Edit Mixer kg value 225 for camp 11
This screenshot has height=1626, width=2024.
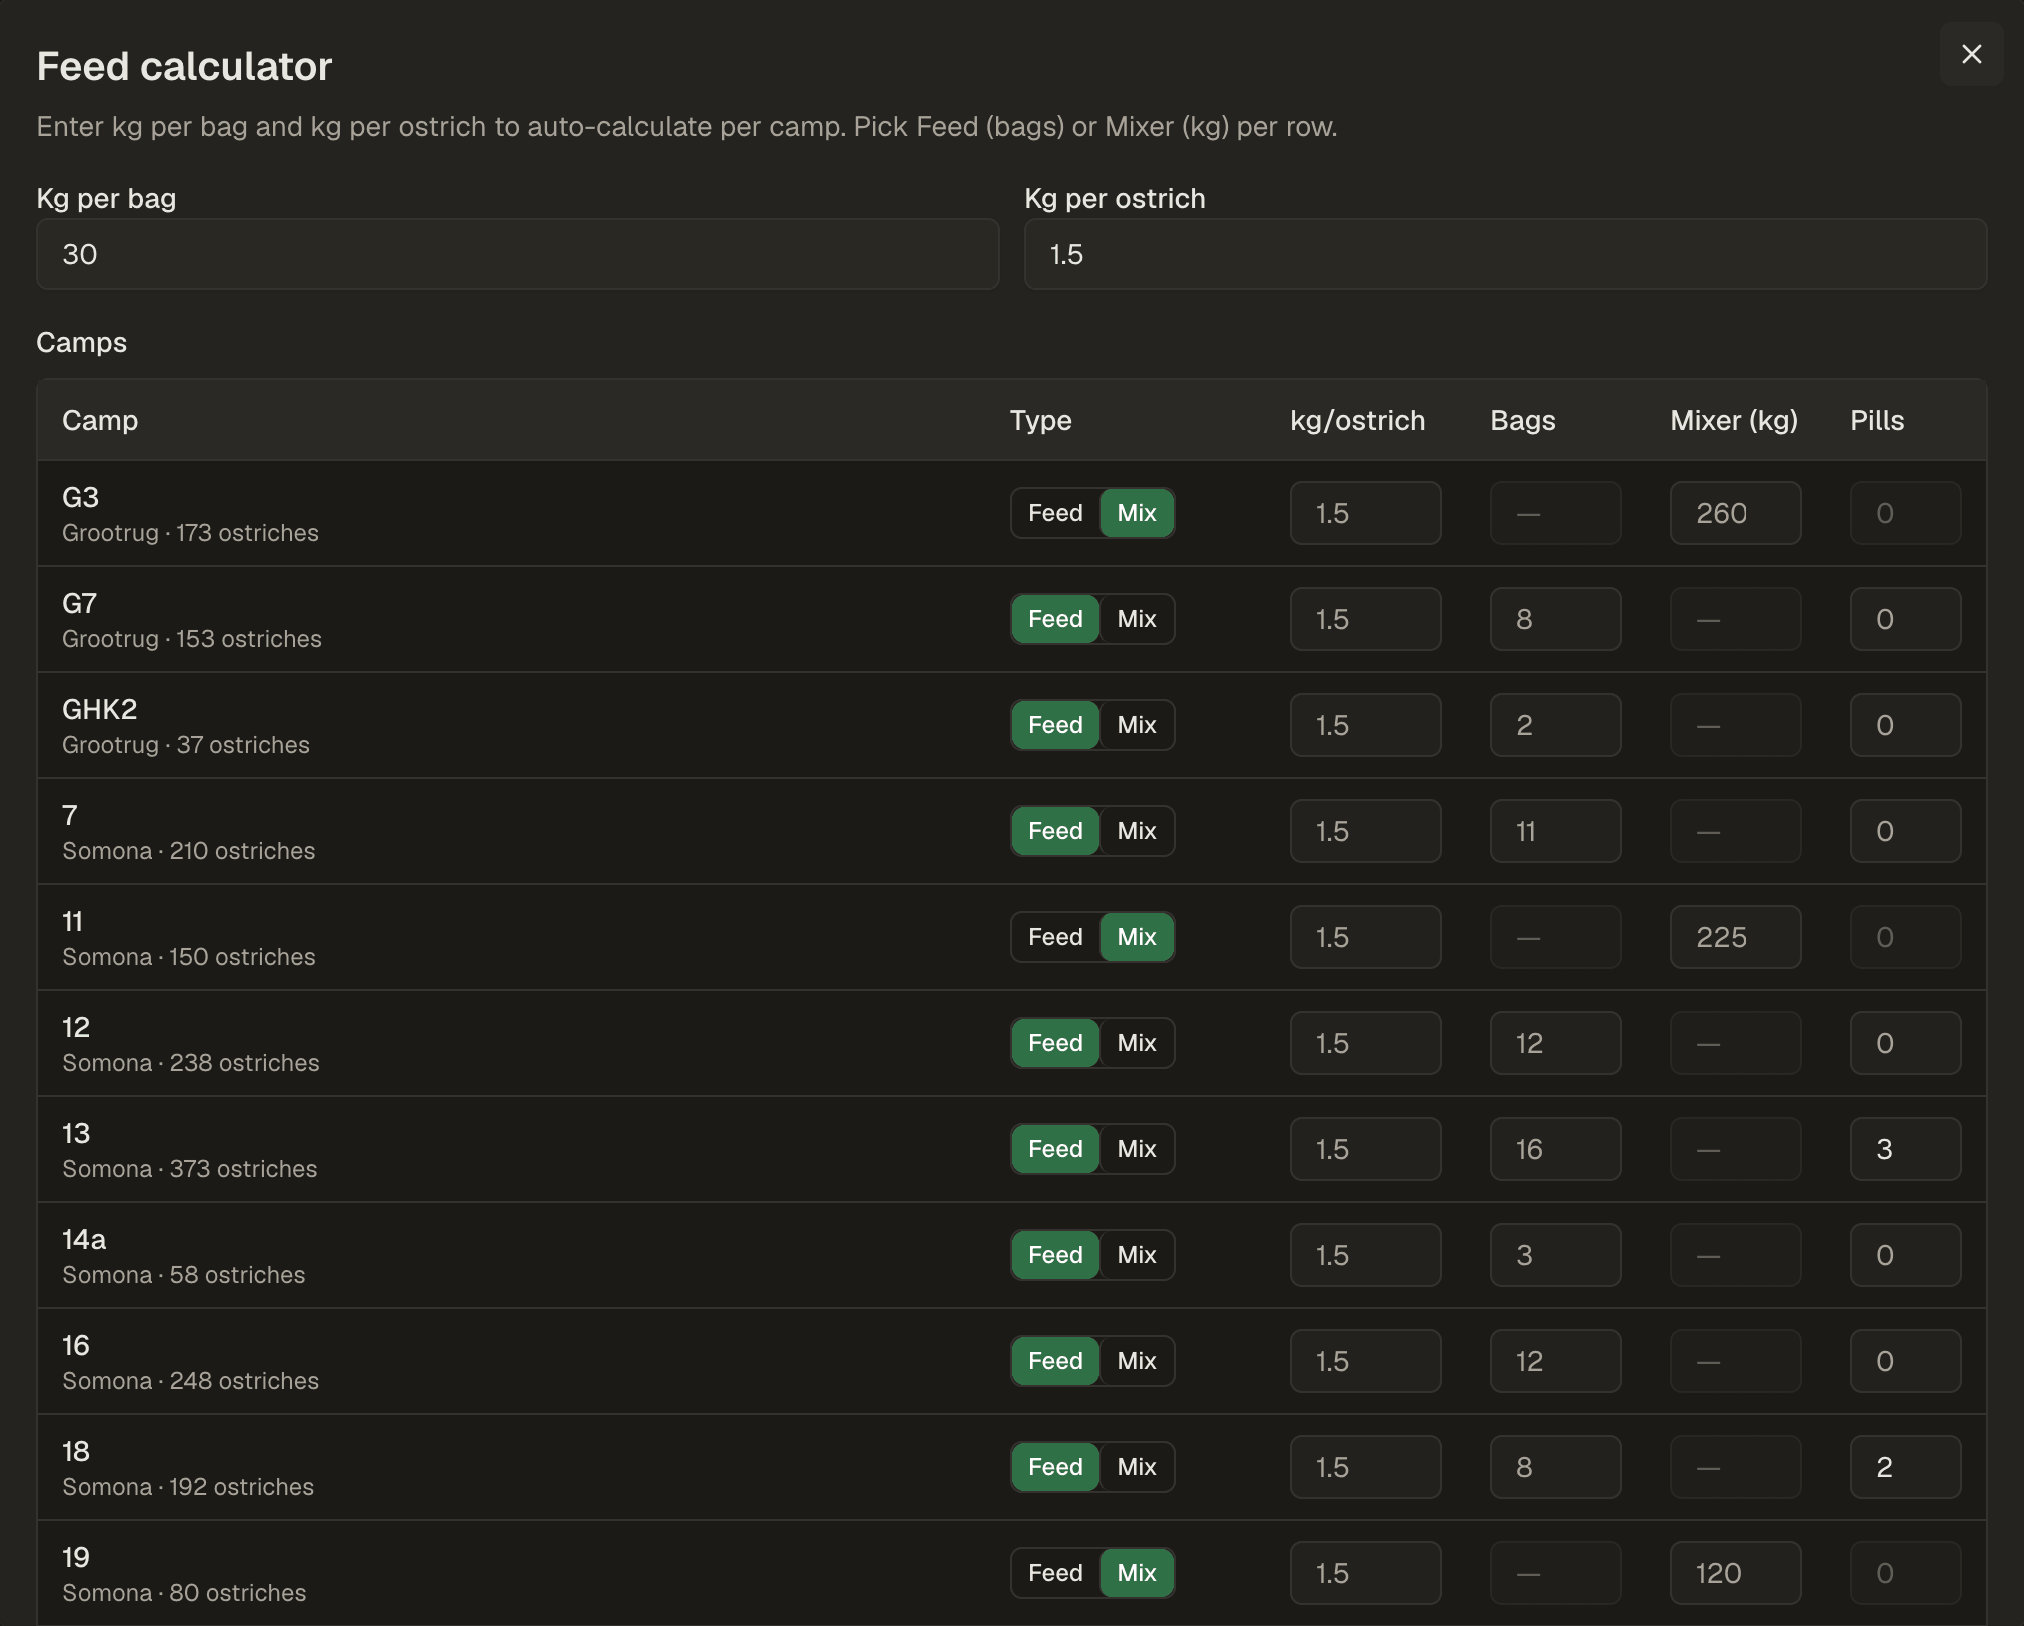1735,937
